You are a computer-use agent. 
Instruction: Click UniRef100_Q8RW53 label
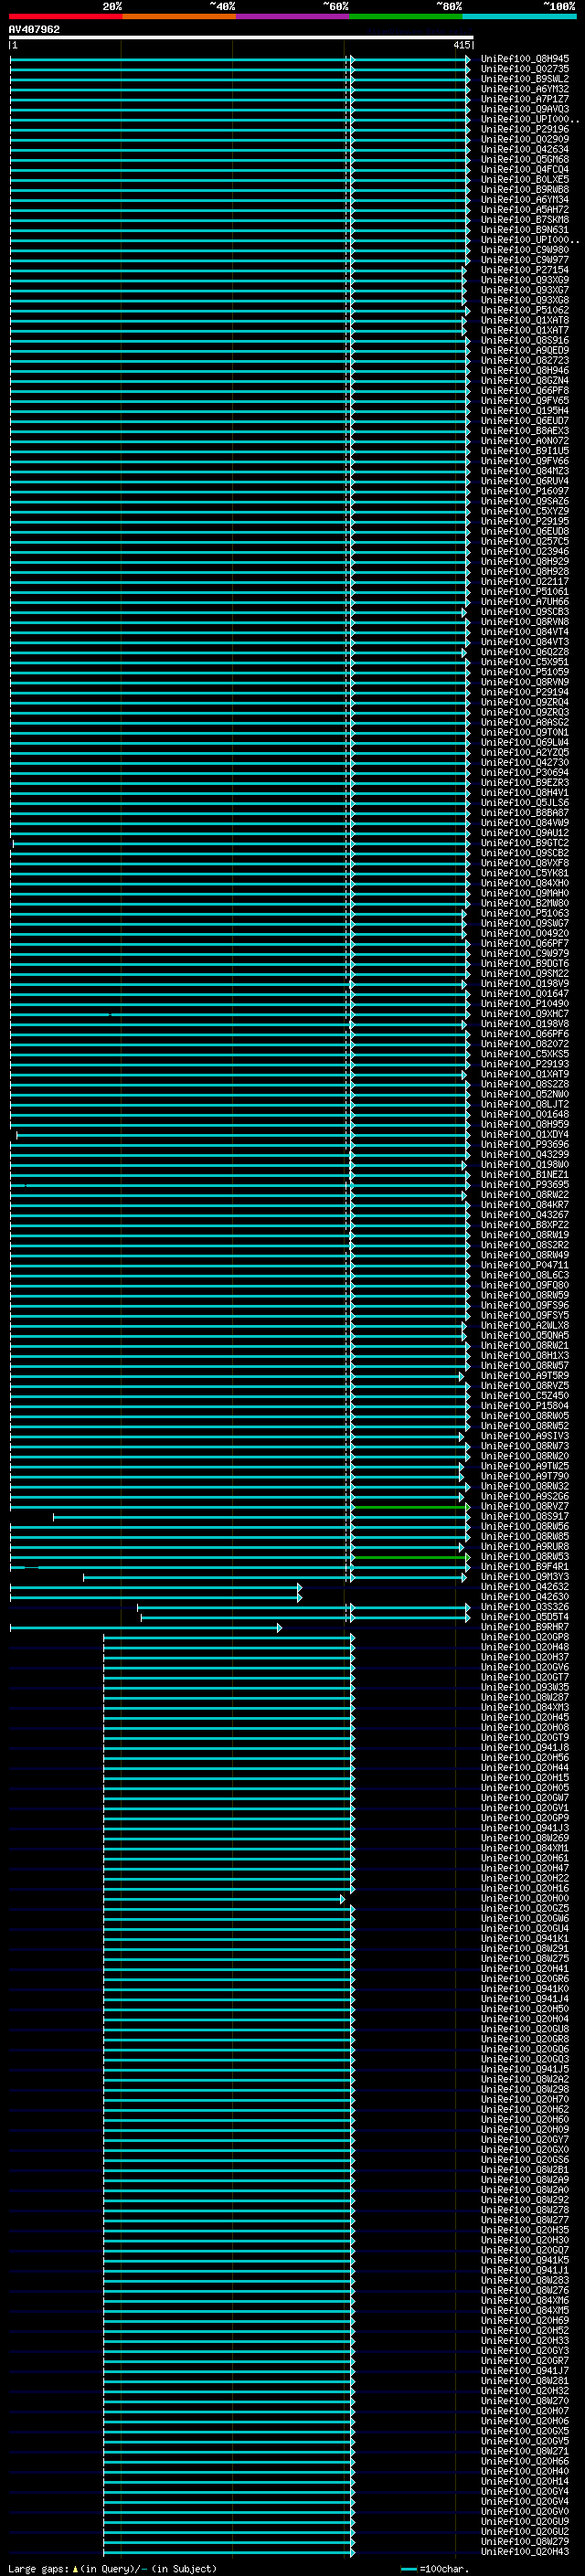525,1556
